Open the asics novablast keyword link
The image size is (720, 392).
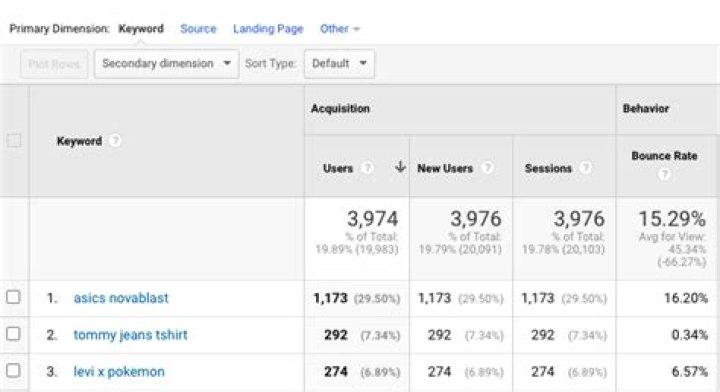click(121, 298)
